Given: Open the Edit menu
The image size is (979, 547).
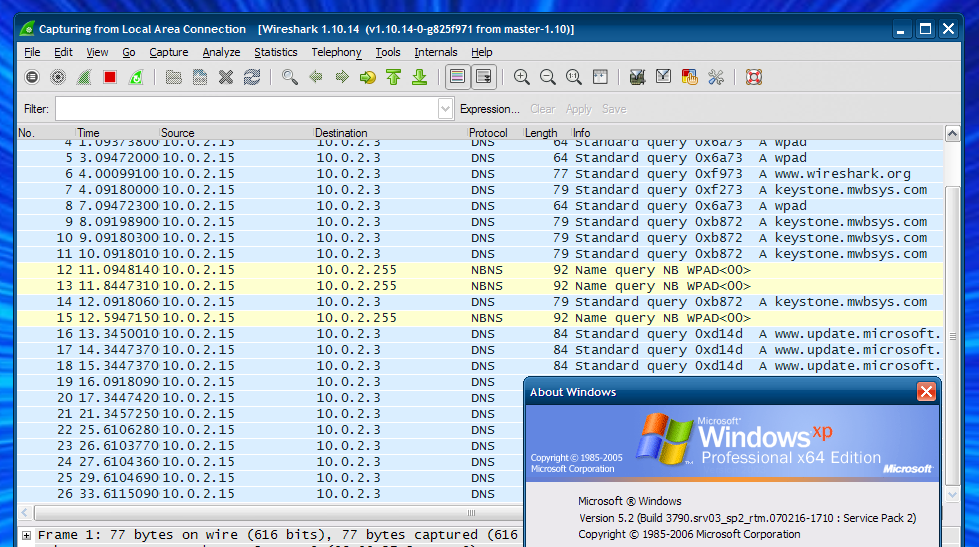Looking at the screenshot, I should 63,52.
